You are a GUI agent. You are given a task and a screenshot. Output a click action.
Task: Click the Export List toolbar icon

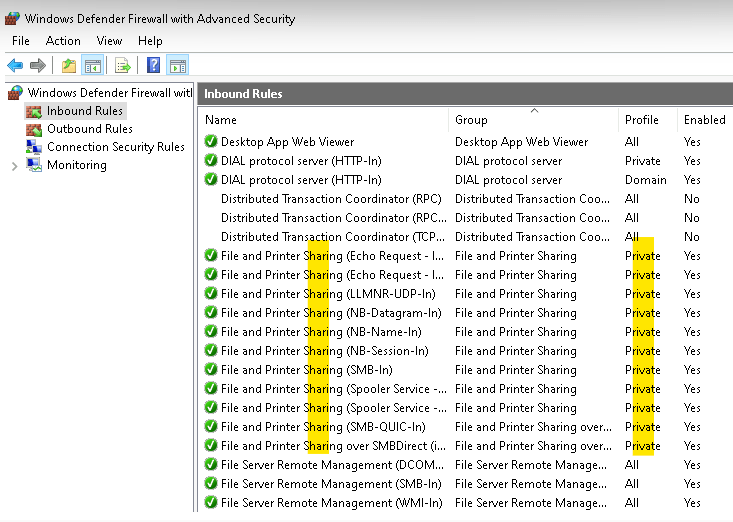[122, 66]
